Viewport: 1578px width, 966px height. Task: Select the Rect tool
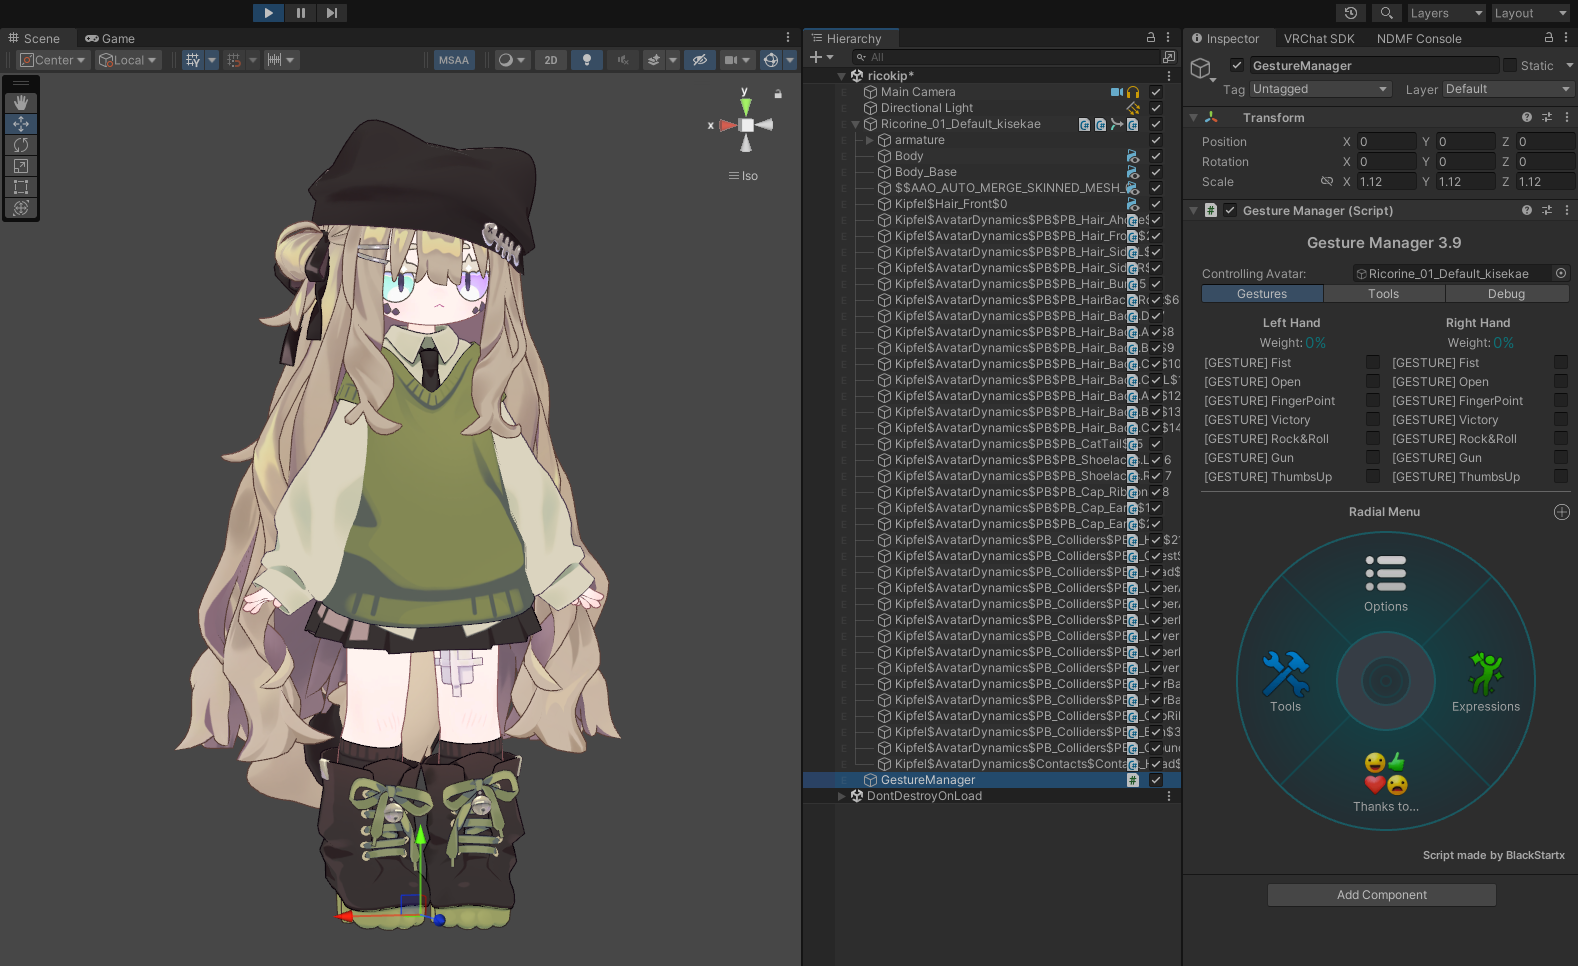[x=21, y=187]
